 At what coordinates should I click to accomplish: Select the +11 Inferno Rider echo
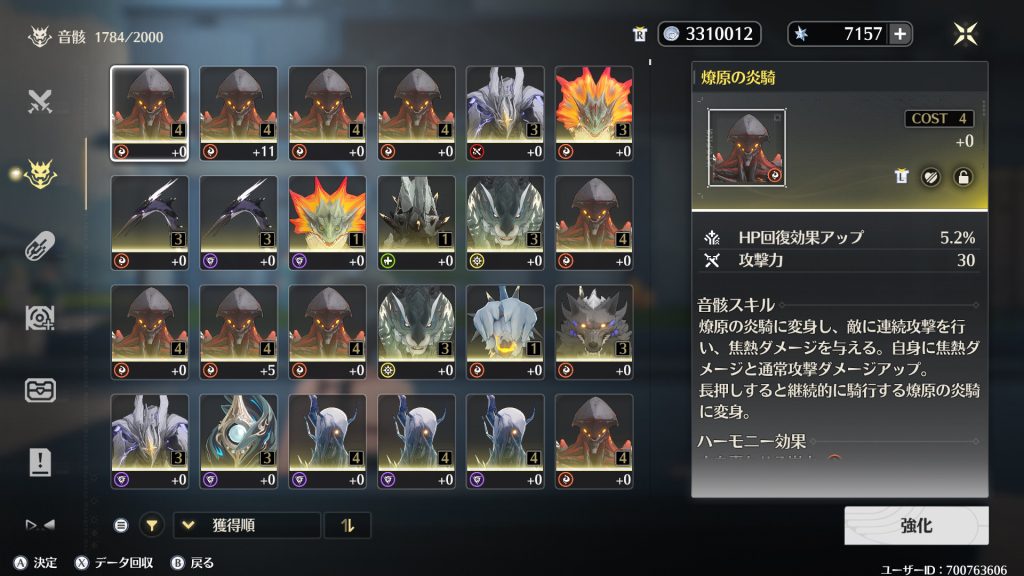[238, 113]
